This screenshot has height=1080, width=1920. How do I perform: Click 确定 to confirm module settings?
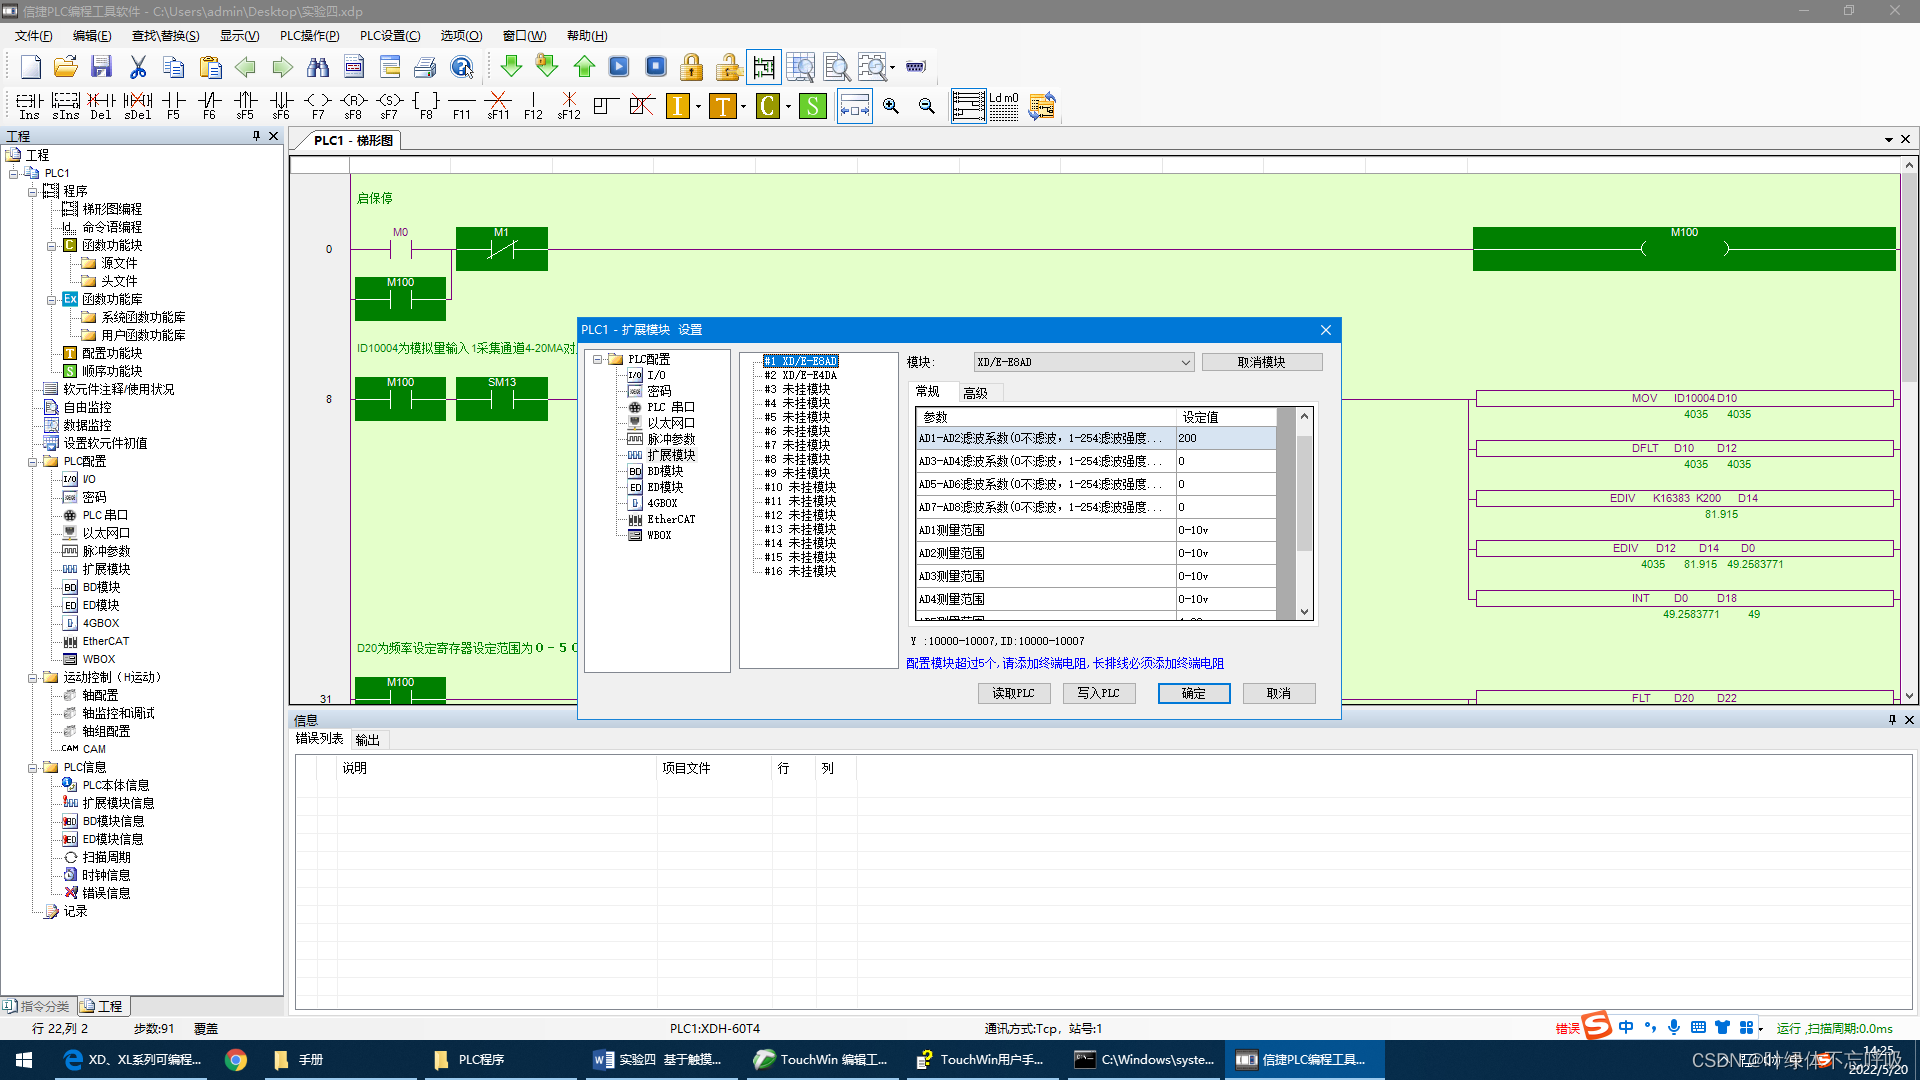click(1192, 694)
